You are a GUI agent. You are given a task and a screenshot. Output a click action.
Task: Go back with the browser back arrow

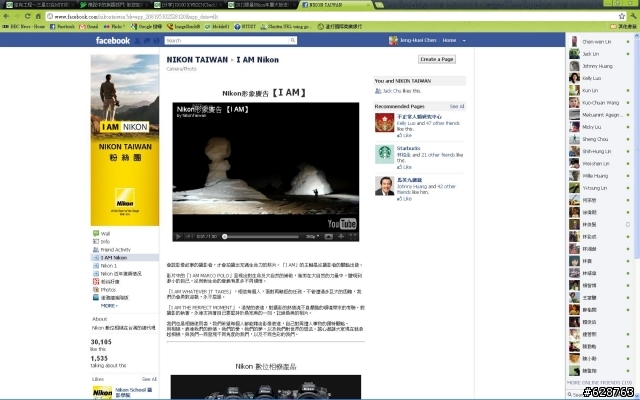pyautogui.click(x=7, y=16)
